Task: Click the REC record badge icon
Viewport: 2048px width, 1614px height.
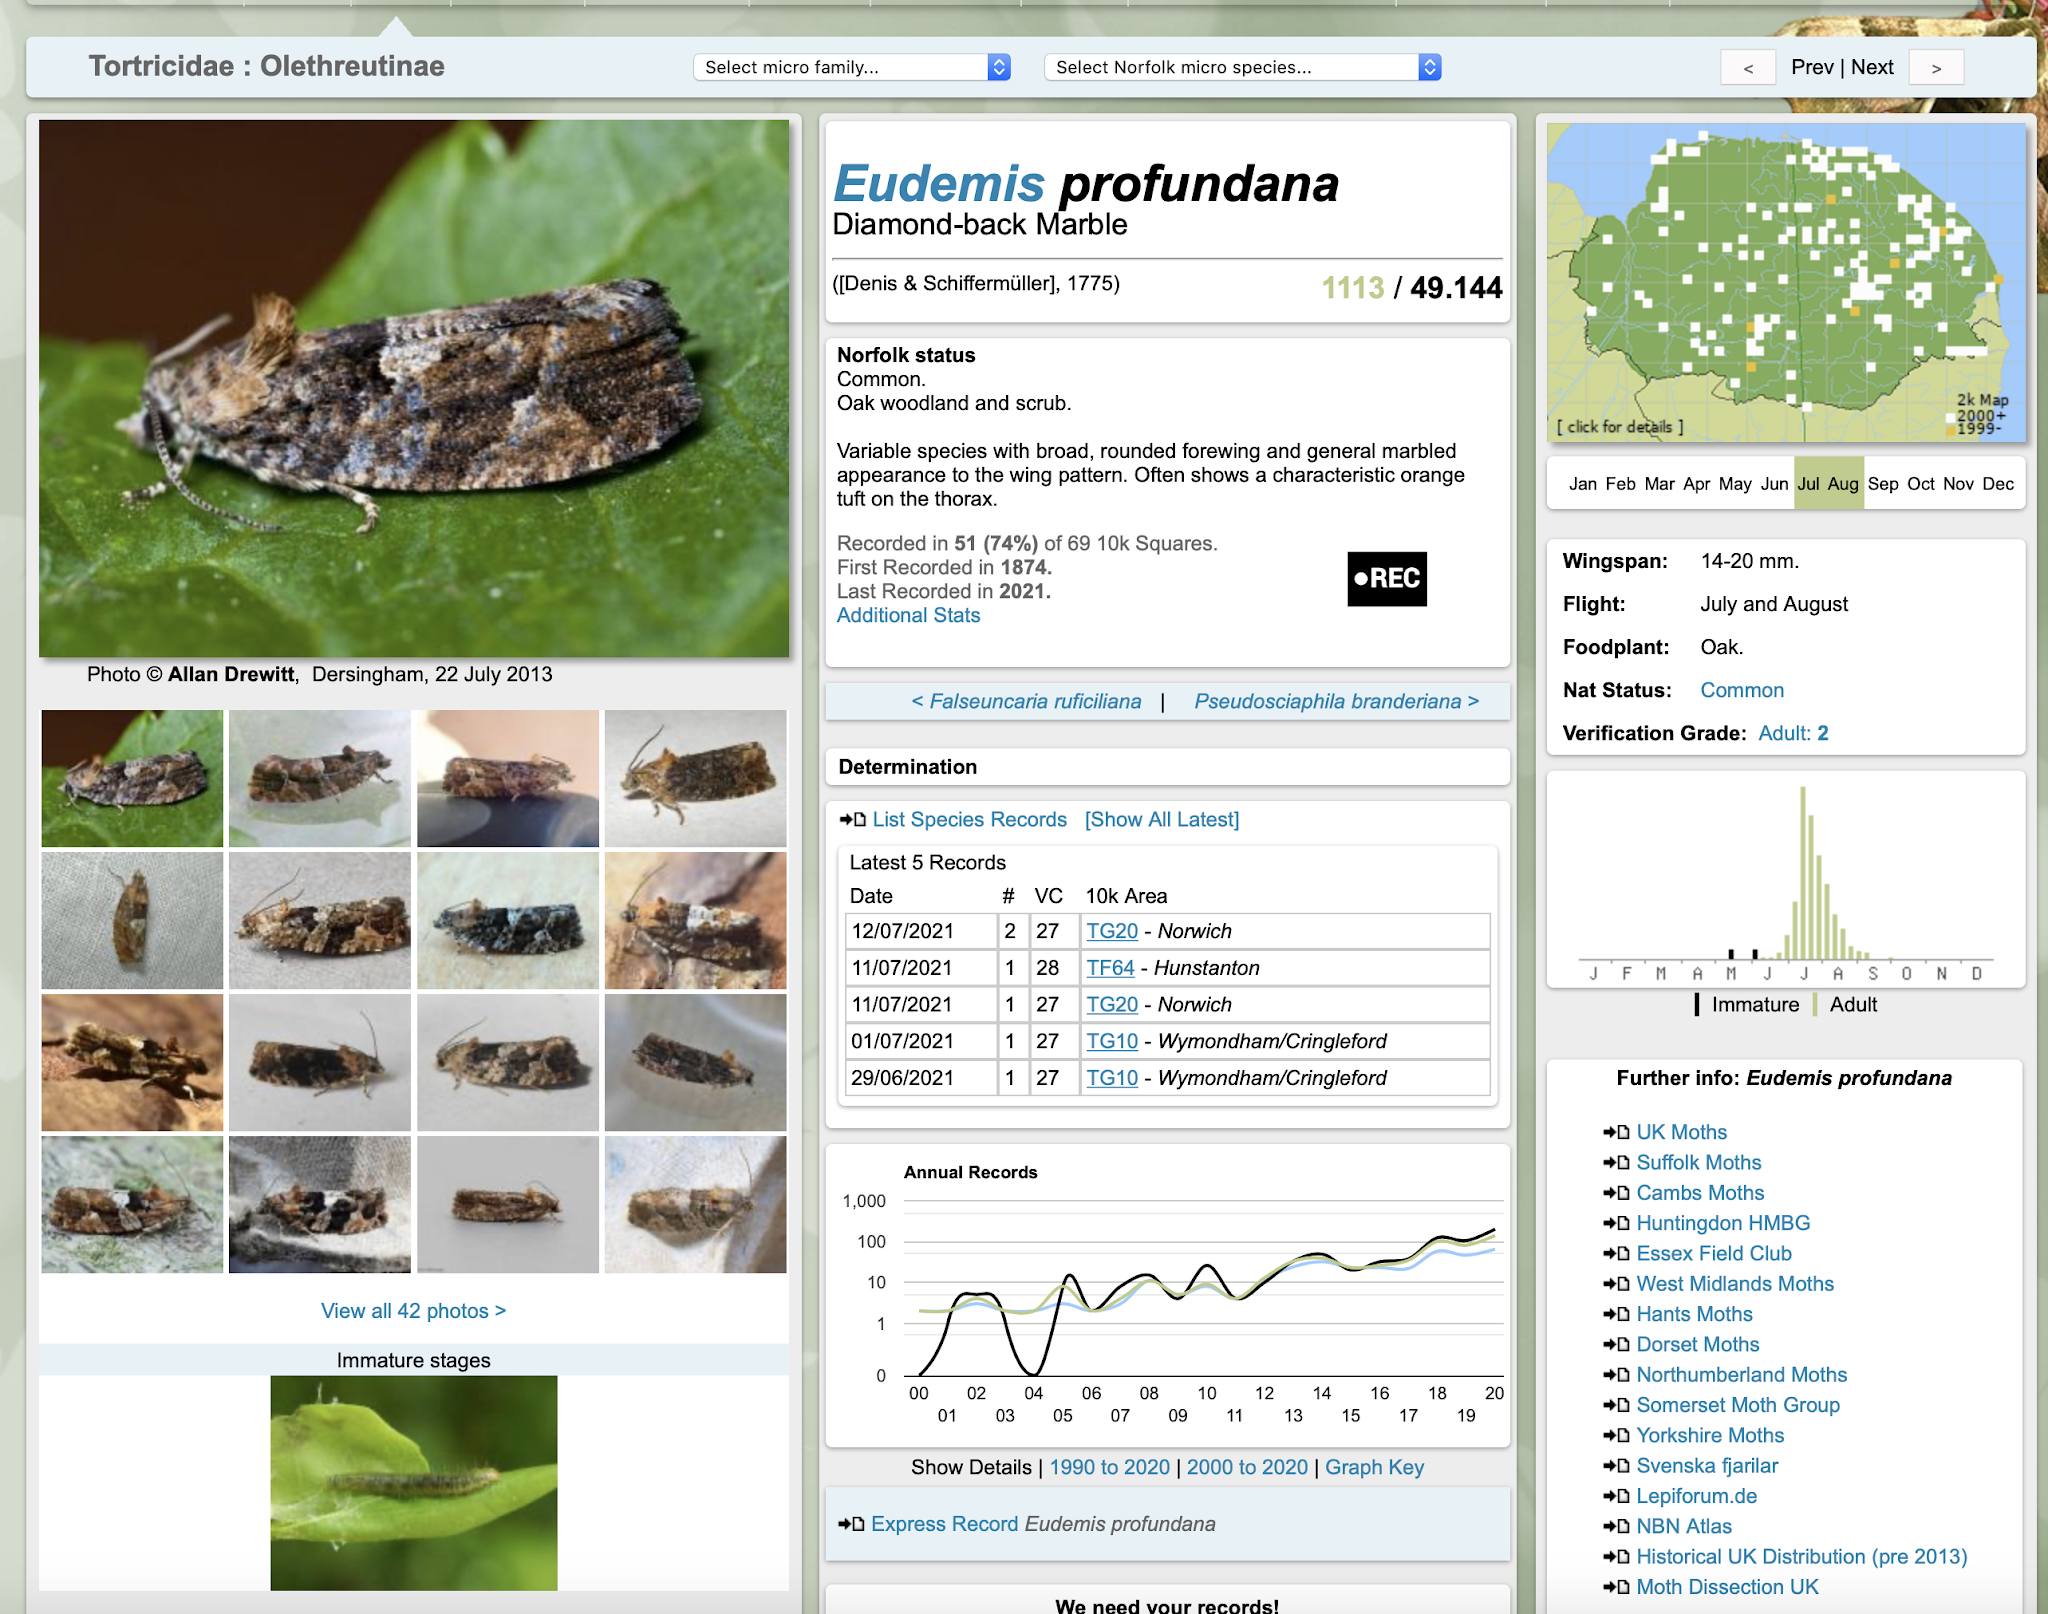Action: pos(1386,579)
